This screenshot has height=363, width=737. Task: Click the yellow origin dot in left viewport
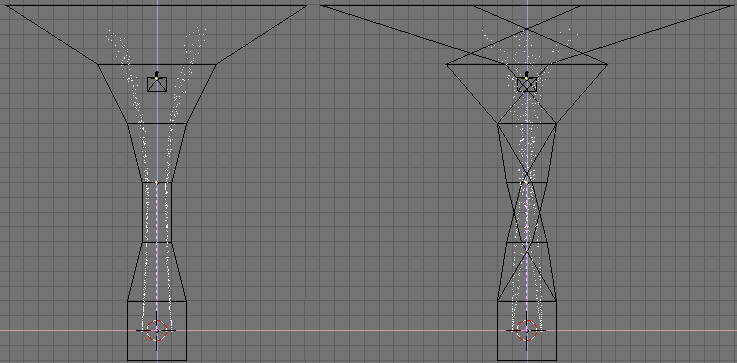157,182
